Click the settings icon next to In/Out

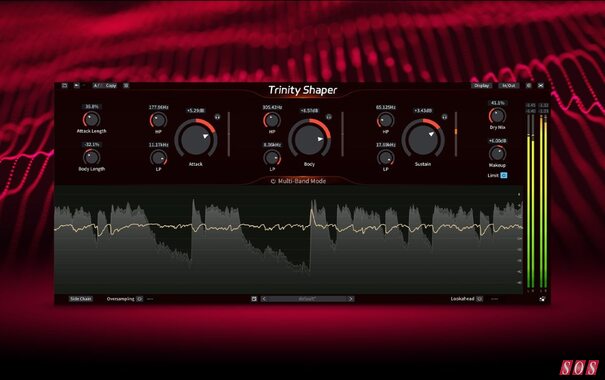(529, 86)
